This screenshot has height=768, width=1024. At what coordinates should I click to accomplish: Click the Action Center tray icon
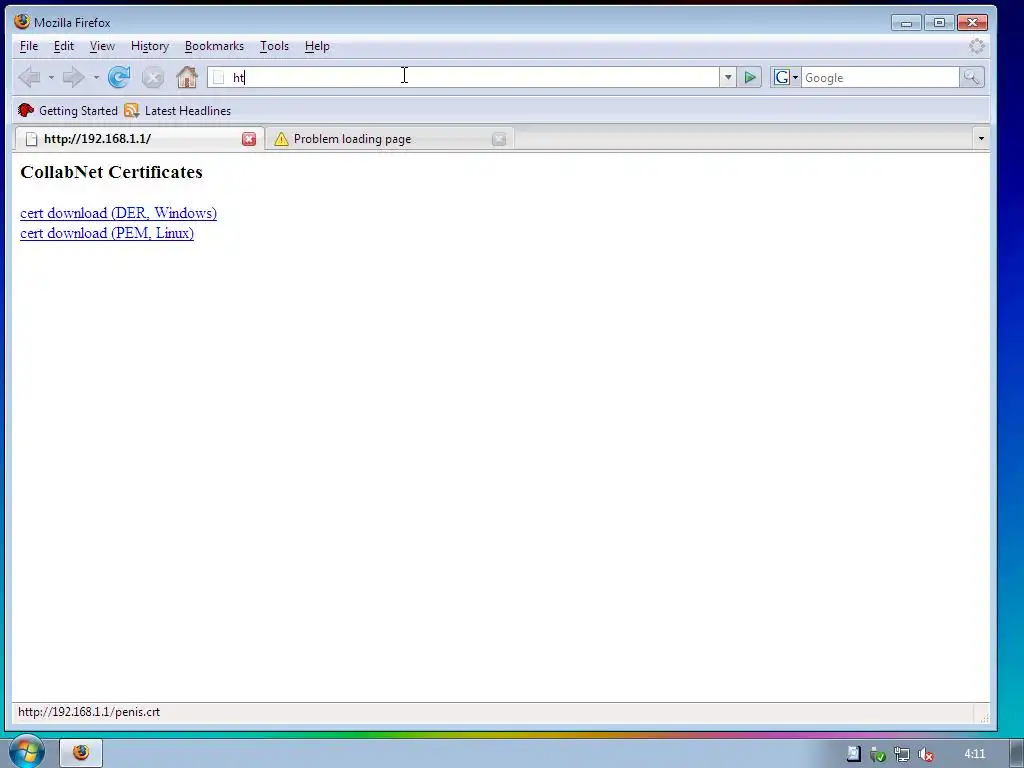pos(853,754)
